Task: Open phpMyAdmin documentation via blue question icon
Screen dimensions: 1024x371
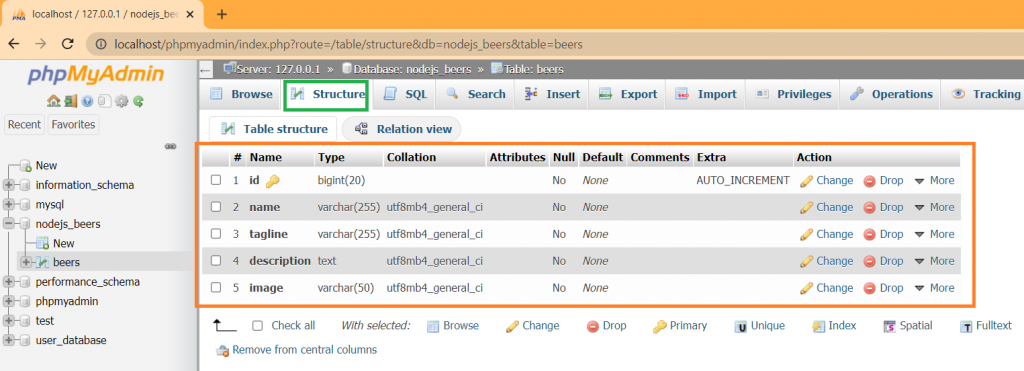Action: [88, 101]
